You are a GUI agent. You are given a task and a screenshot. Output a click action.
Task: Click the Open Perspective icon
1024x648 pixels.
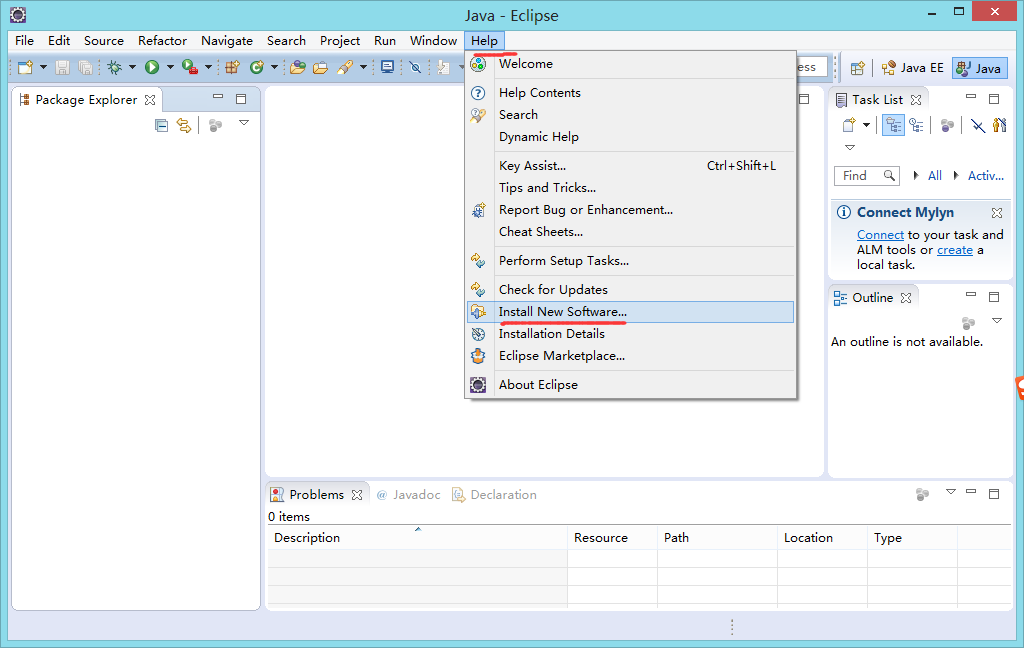click(858, 68)
